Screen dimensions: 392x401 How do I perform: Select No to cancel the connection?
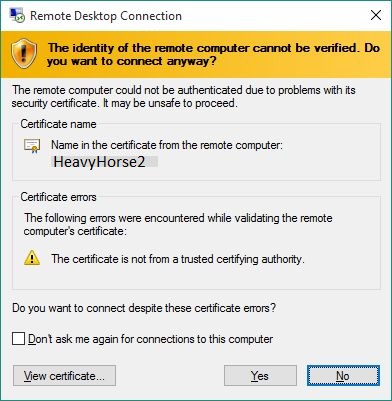tap(343, 376)
